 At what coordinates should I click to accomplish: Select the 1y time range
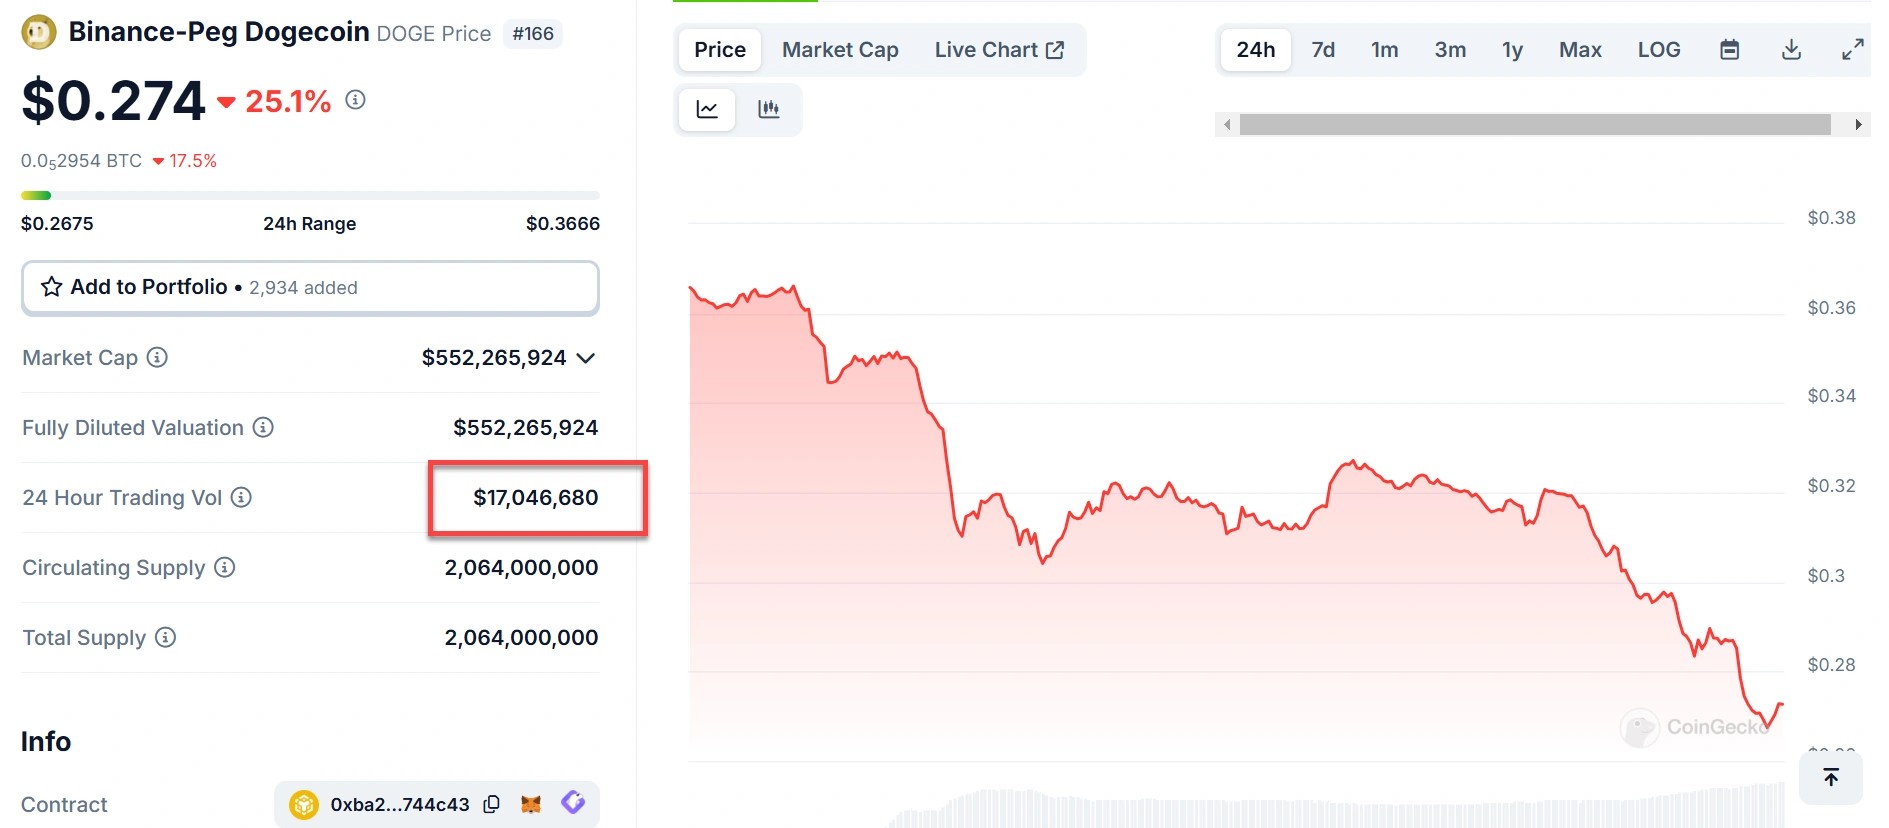1512,50
